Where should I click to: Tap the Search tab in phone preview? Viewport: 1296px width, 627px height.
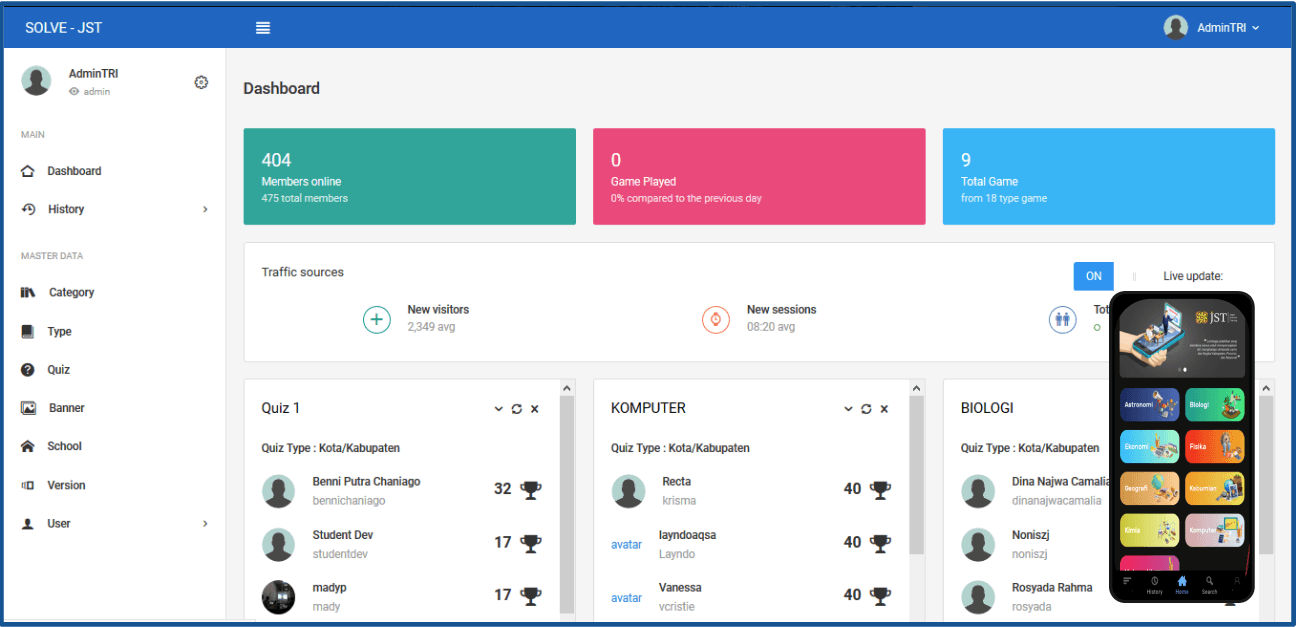[1209, 585]
